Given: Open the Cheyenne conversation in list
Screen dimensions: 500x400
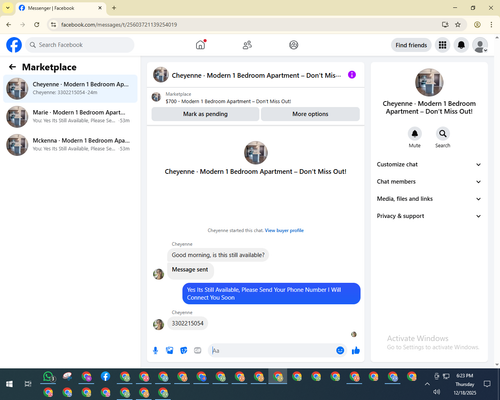Looking at the screenshot, I should click(x=70, y=89).
